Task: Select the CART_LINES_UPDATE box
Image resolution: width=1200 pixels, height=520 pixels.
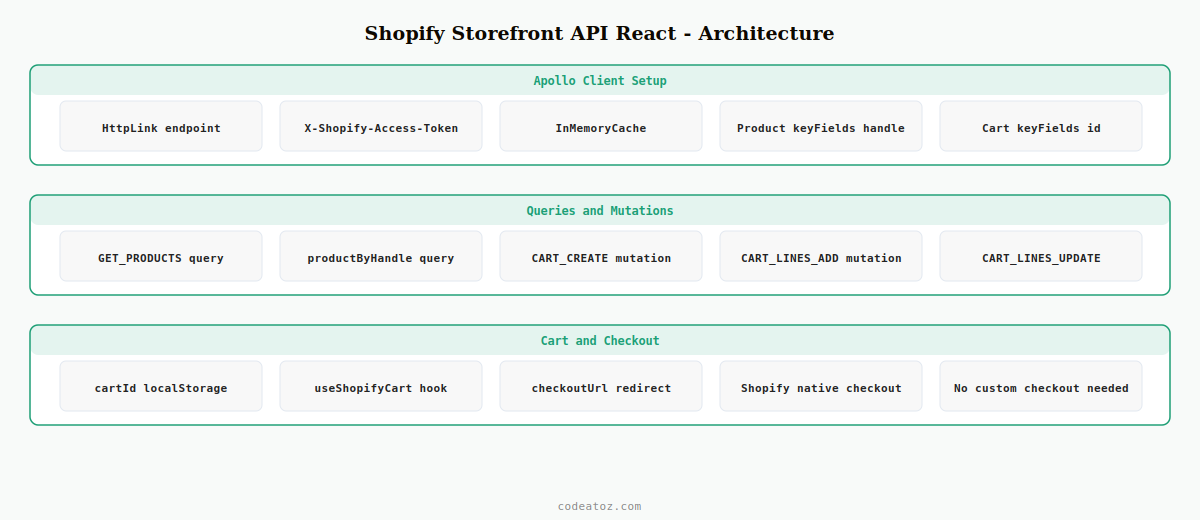Action: (1041, 256)
